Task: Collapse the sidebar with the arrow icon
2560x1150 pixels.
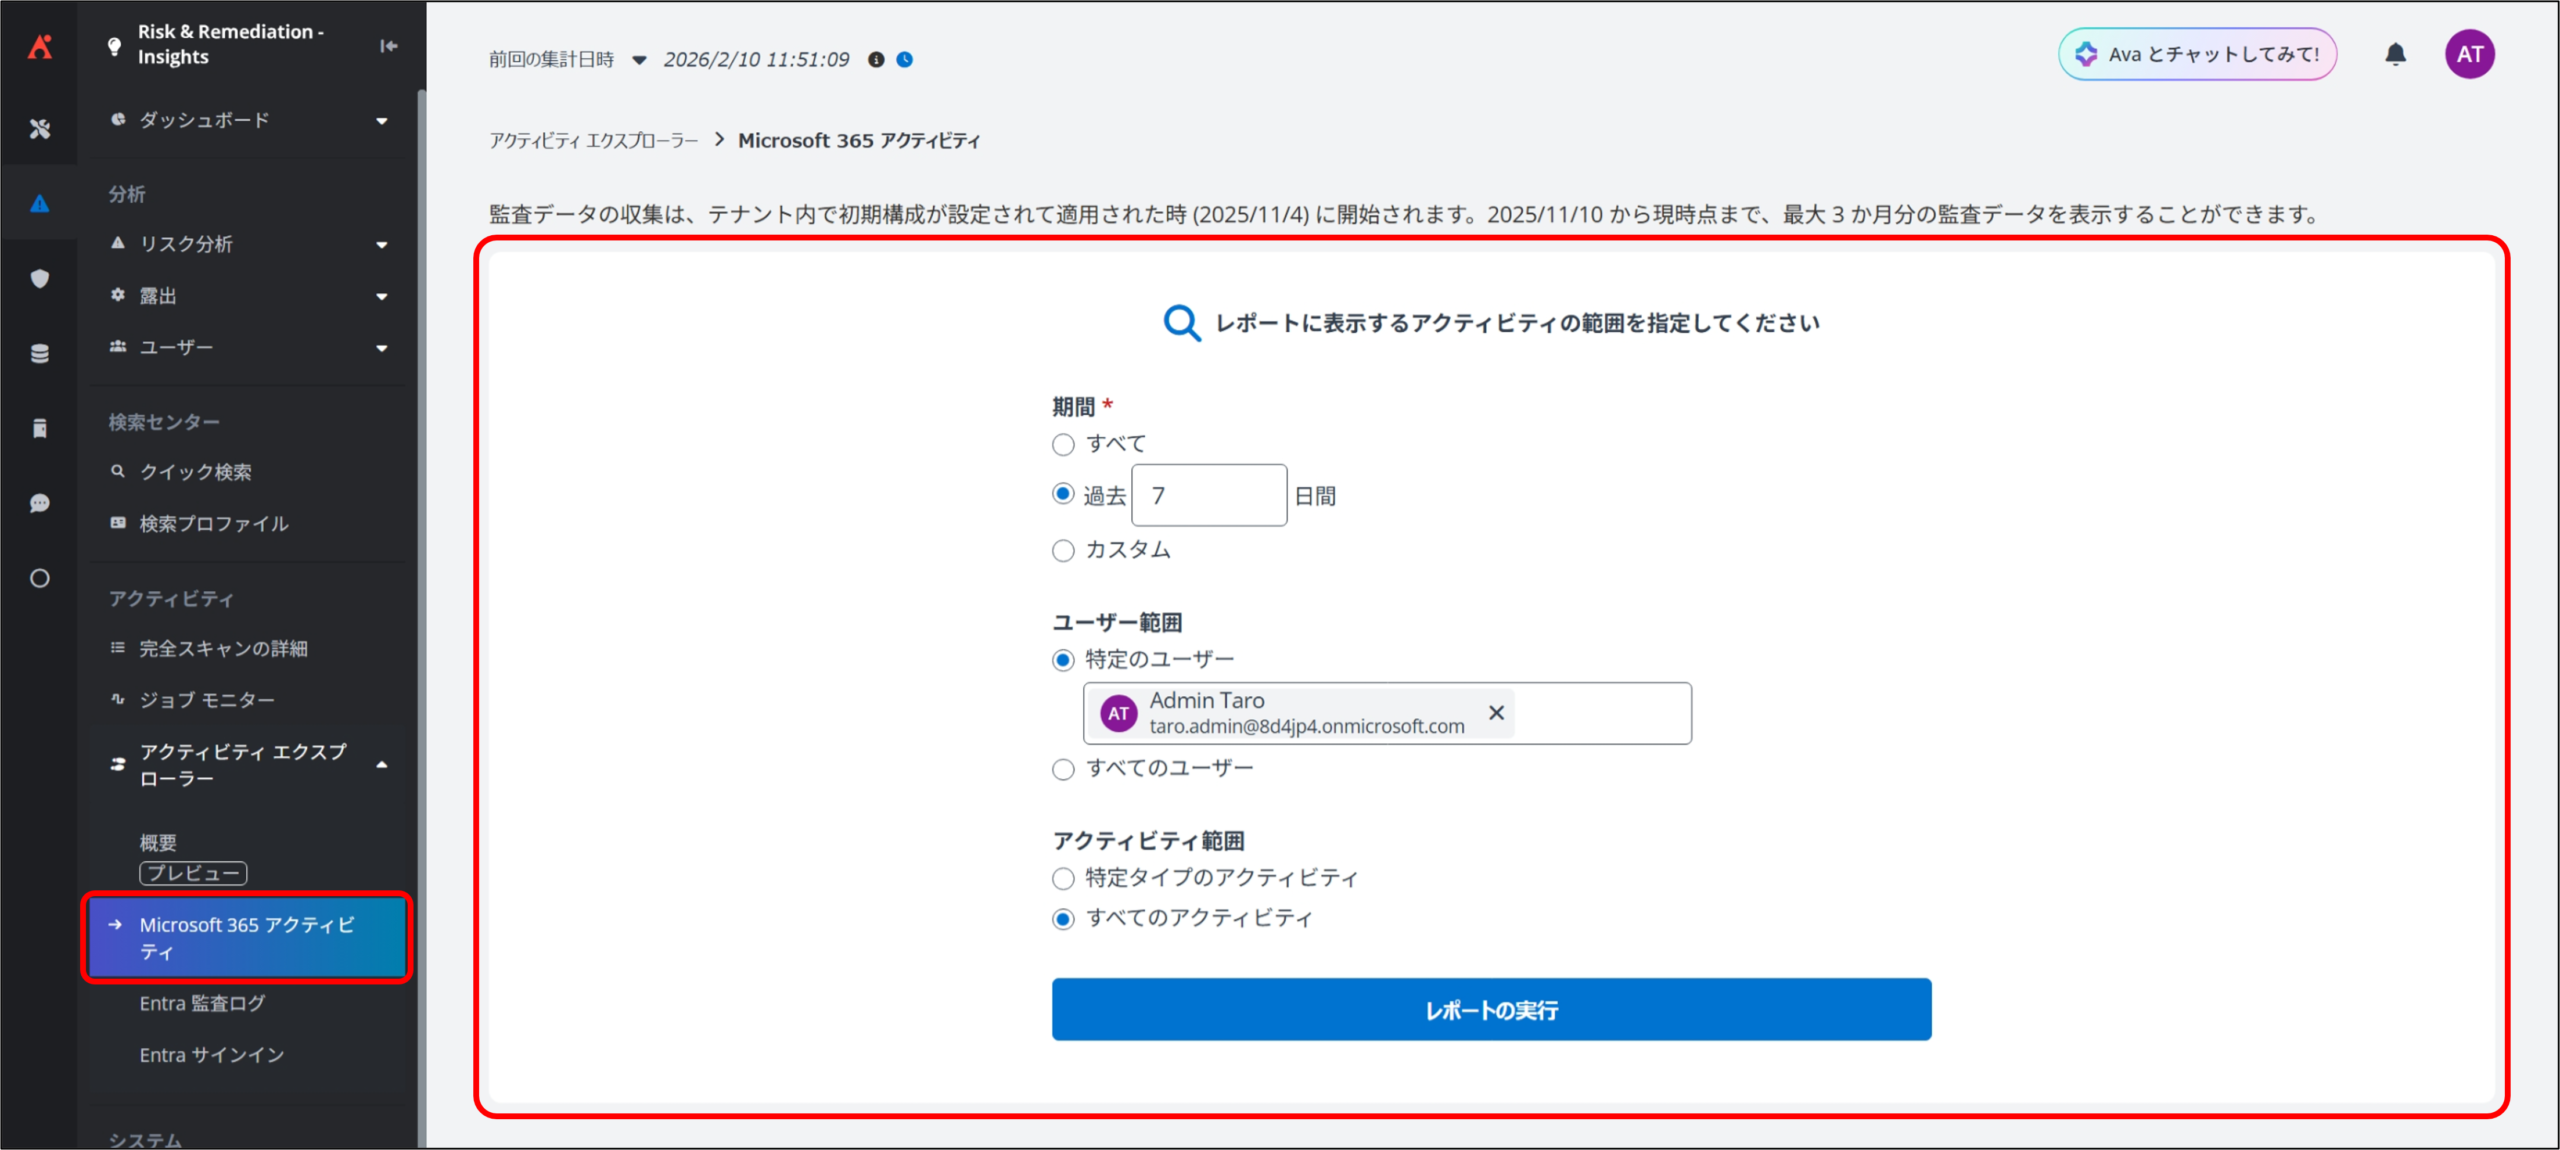Action: 388,46
